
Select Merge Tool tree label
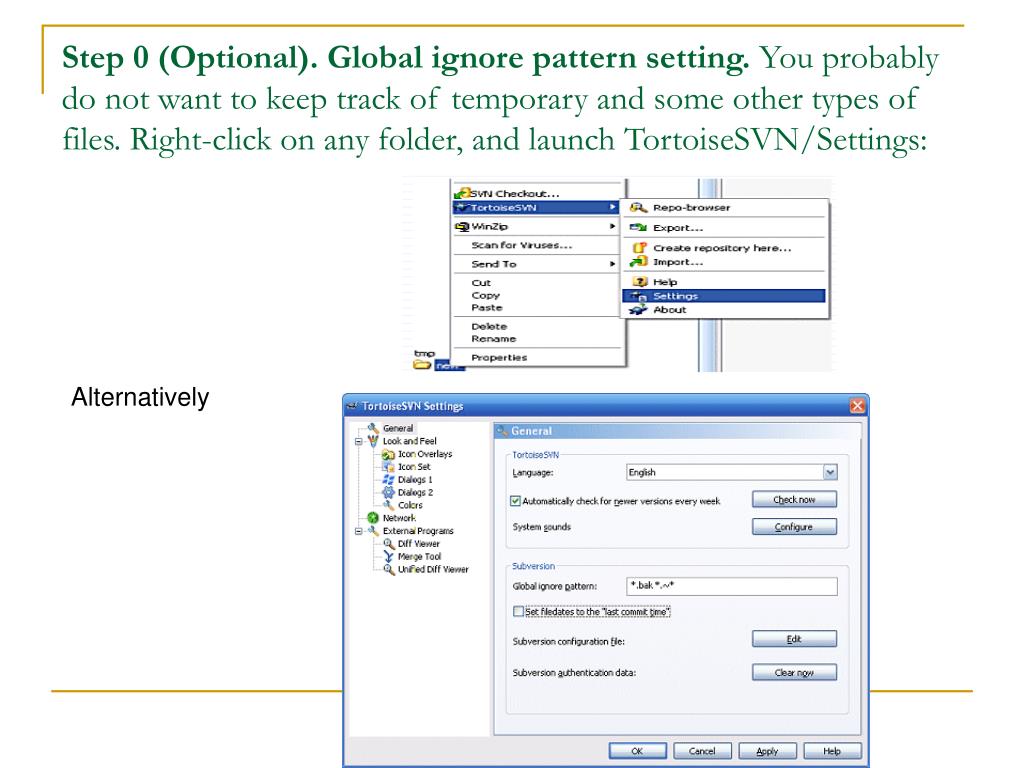[x=419, y=556]
